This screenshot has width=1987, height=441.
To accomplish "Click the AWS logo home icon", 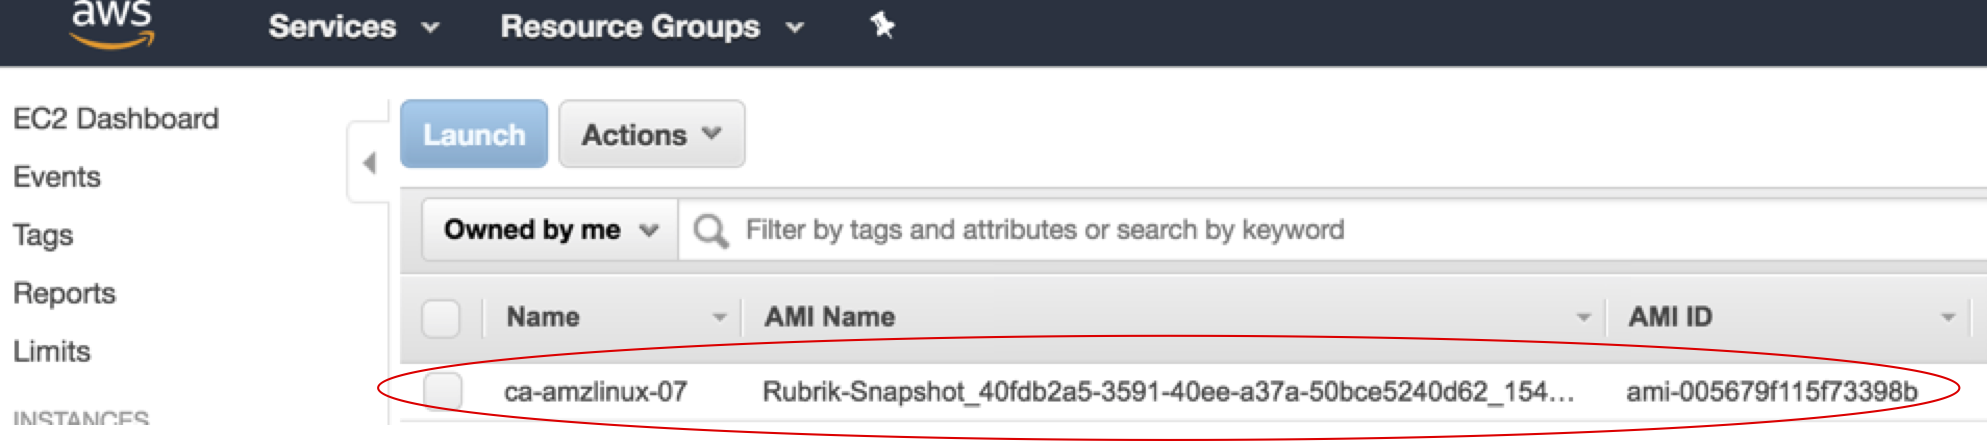I will click(x=113, y=24).
